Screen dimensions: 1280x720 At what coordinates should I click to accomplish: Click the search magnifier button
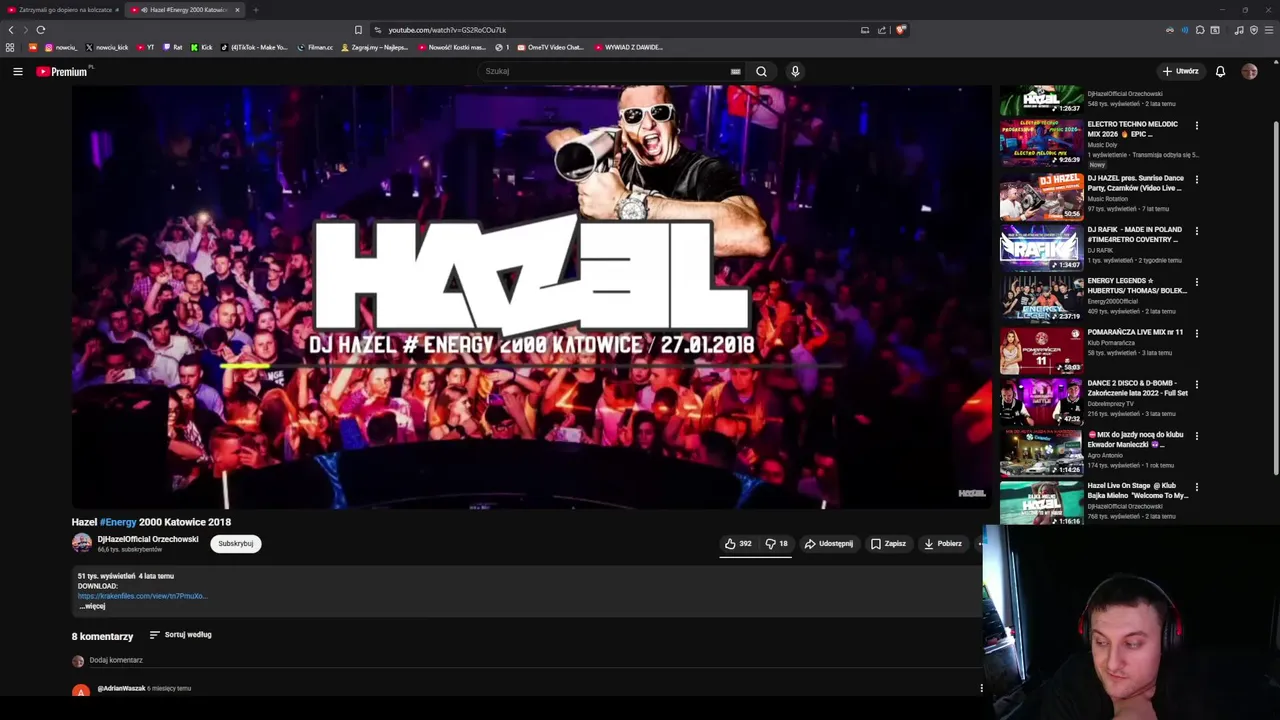point(761,71)
